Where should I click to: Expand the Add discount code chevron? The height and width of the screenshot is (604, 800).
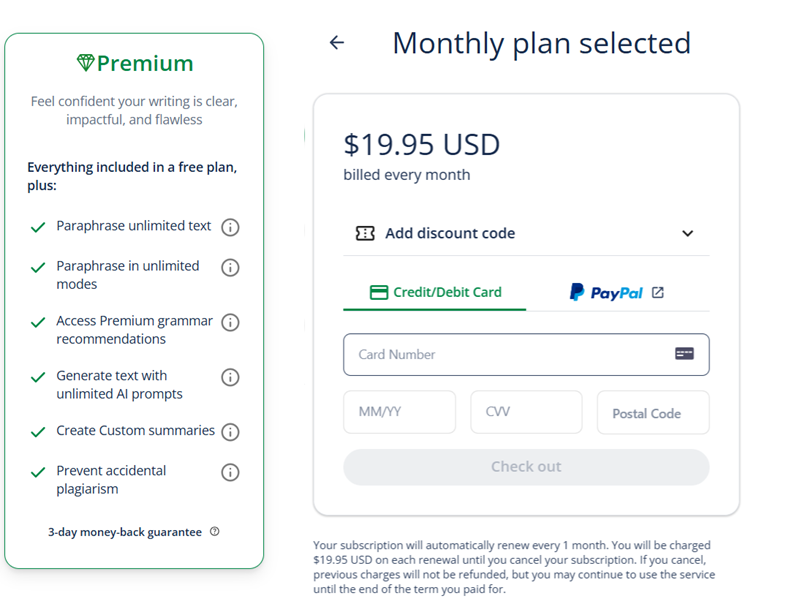pos(687,234)
